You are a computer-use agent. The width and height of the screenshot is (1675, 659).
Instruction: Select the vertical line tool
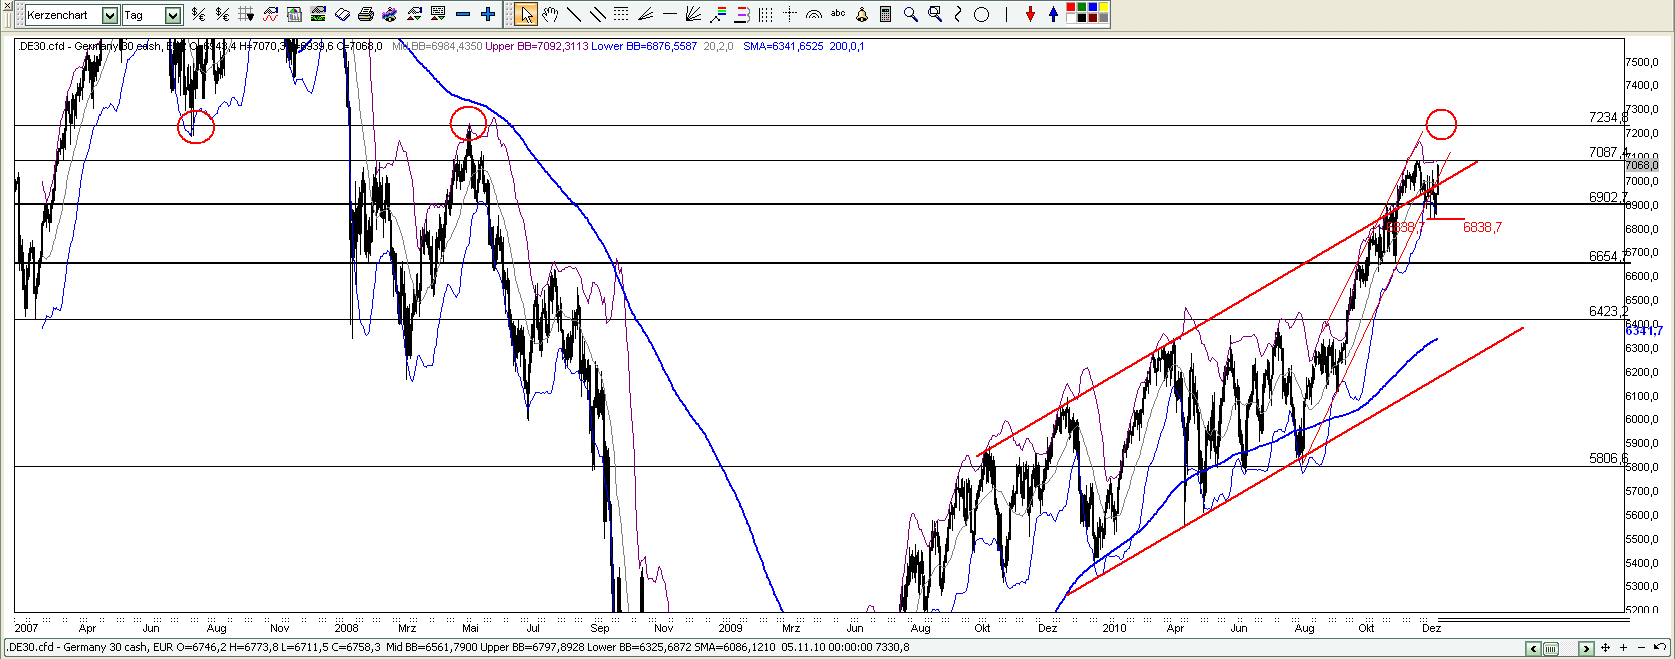1006,14
